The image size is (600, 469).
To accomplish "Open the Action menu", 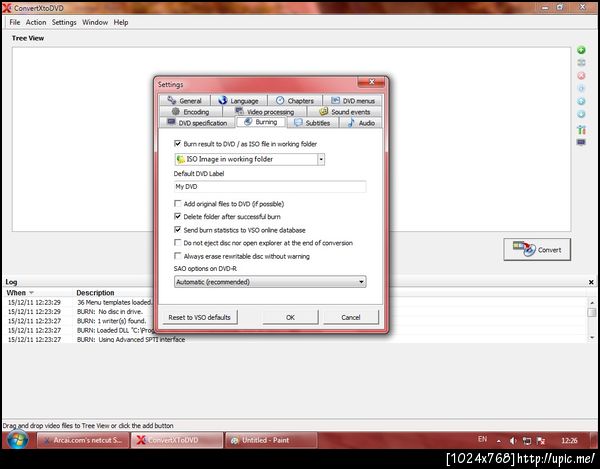I will pyautogui.click(x=36, y=22).
